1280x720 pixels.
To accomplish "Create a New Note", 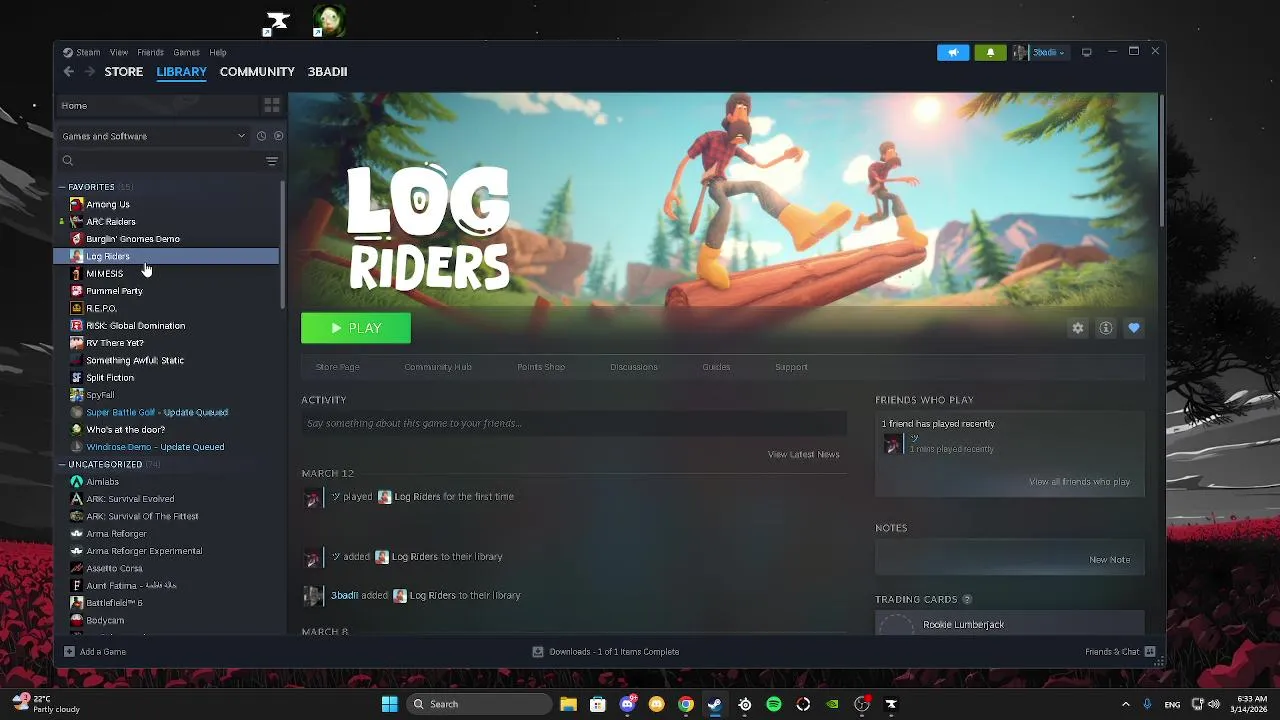I will [x=1109, y=560].
